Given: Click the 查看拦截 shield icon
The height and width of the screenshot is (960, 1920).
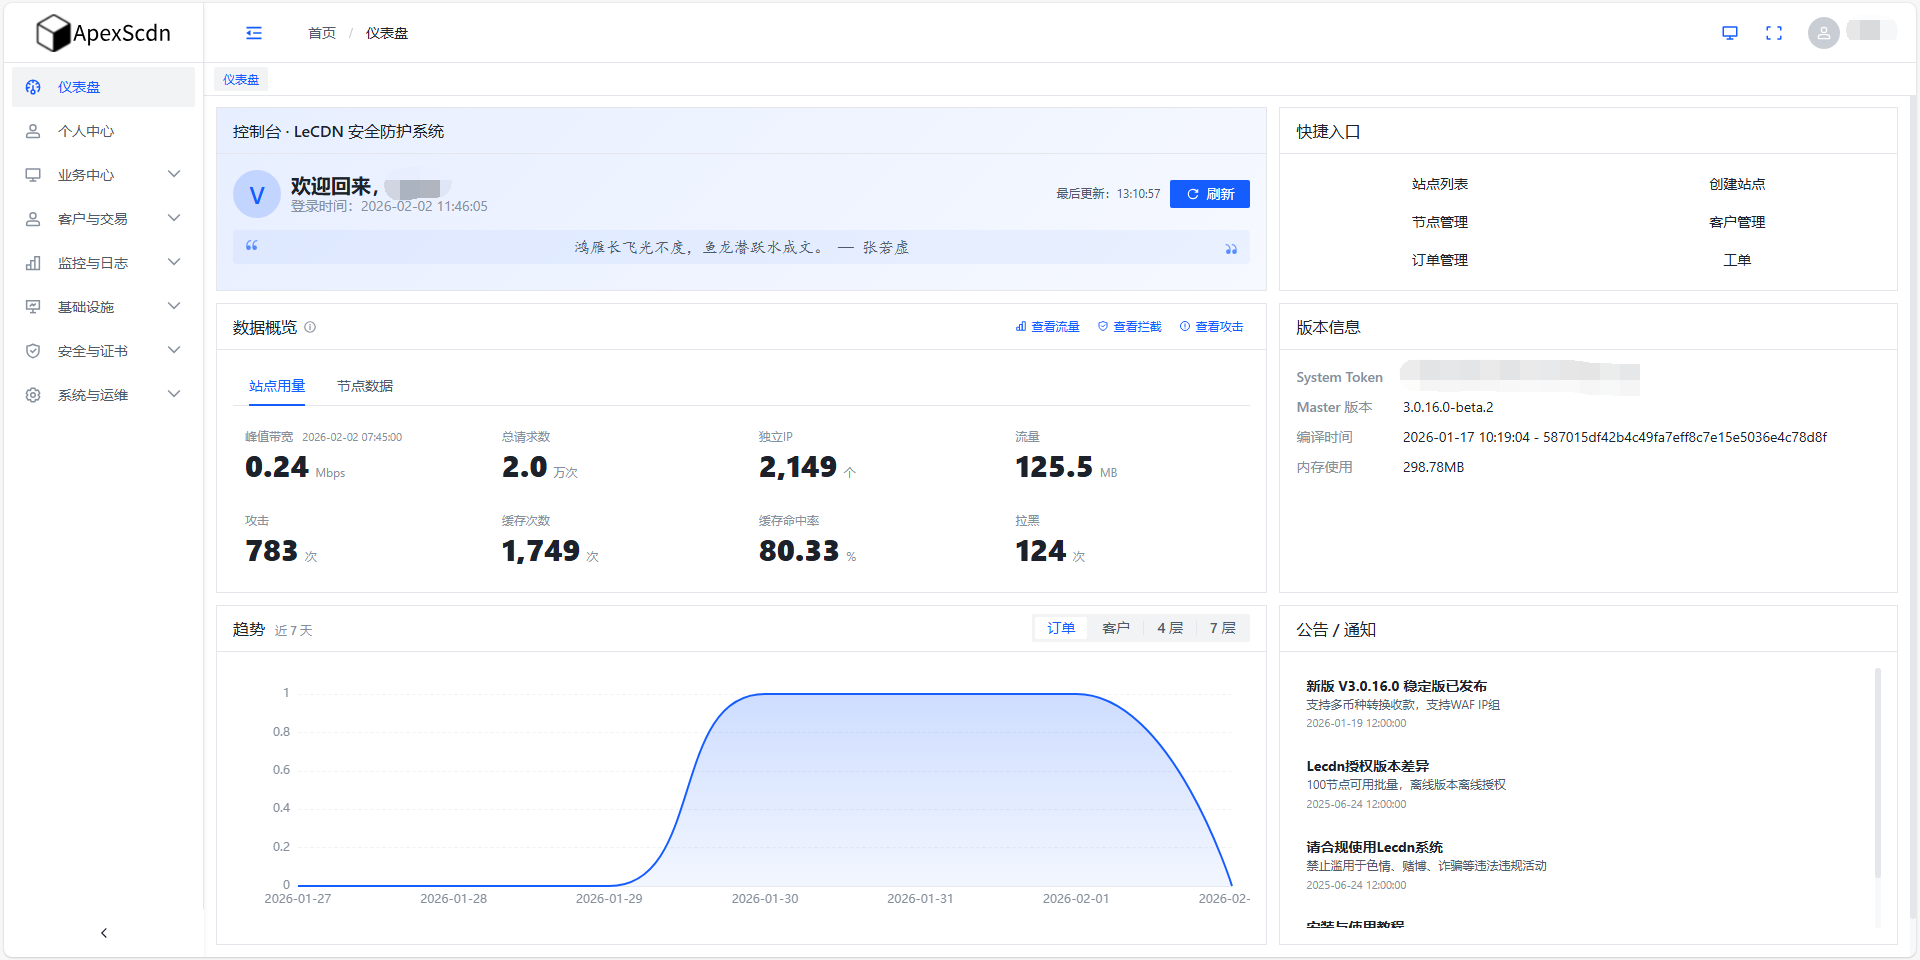Looking at the screenshot, I should click(1102, 326).
